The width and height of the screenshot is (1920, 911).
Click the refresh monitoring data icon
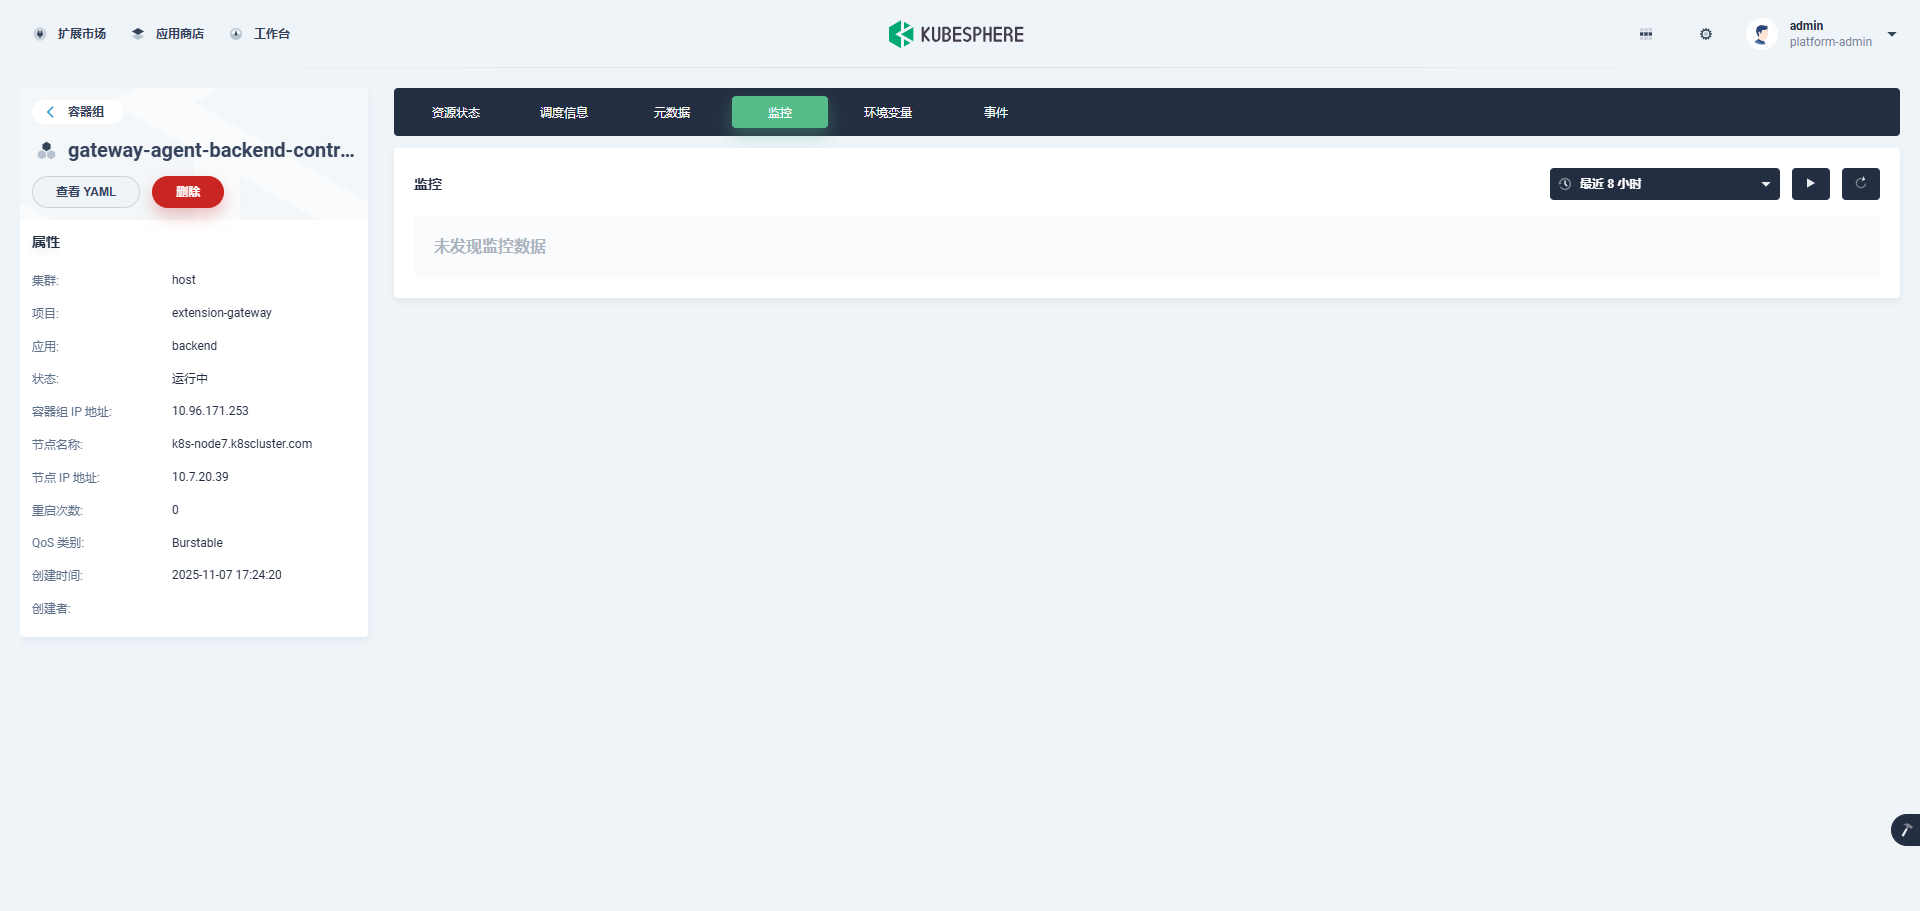pyautogui.click(x=1860, y=184)
